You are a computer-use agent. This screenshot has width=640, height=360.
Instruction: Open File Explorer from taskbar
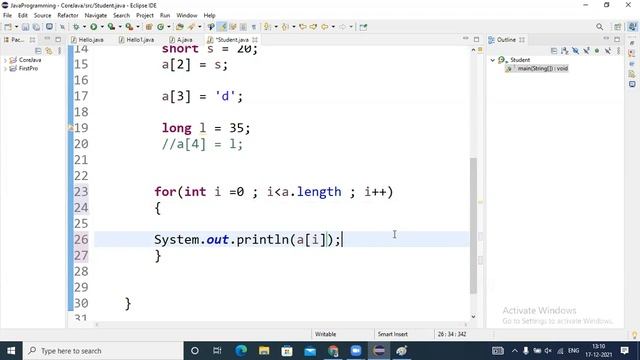tap(264, 351)
